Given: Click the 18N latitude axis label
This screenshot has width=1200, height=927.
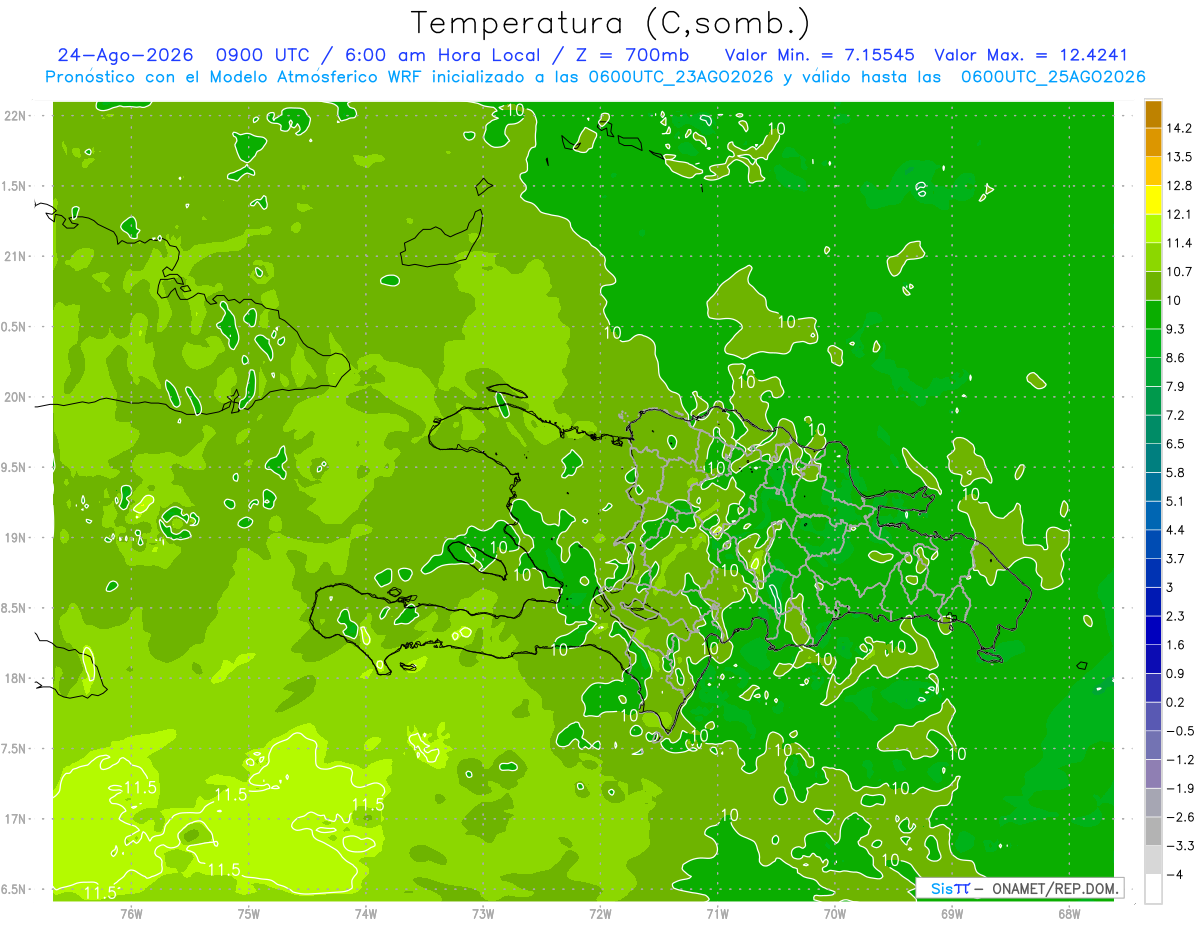Looking at the screenshot, I should click(x=15, y=678).
